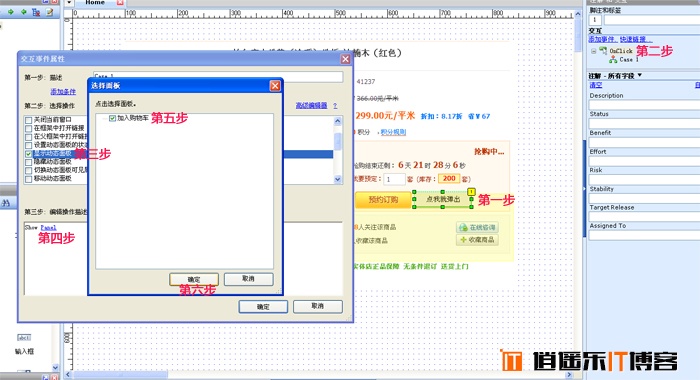Close the 选择面板 dialog
The image size is (700, 380).
point(275,85)
